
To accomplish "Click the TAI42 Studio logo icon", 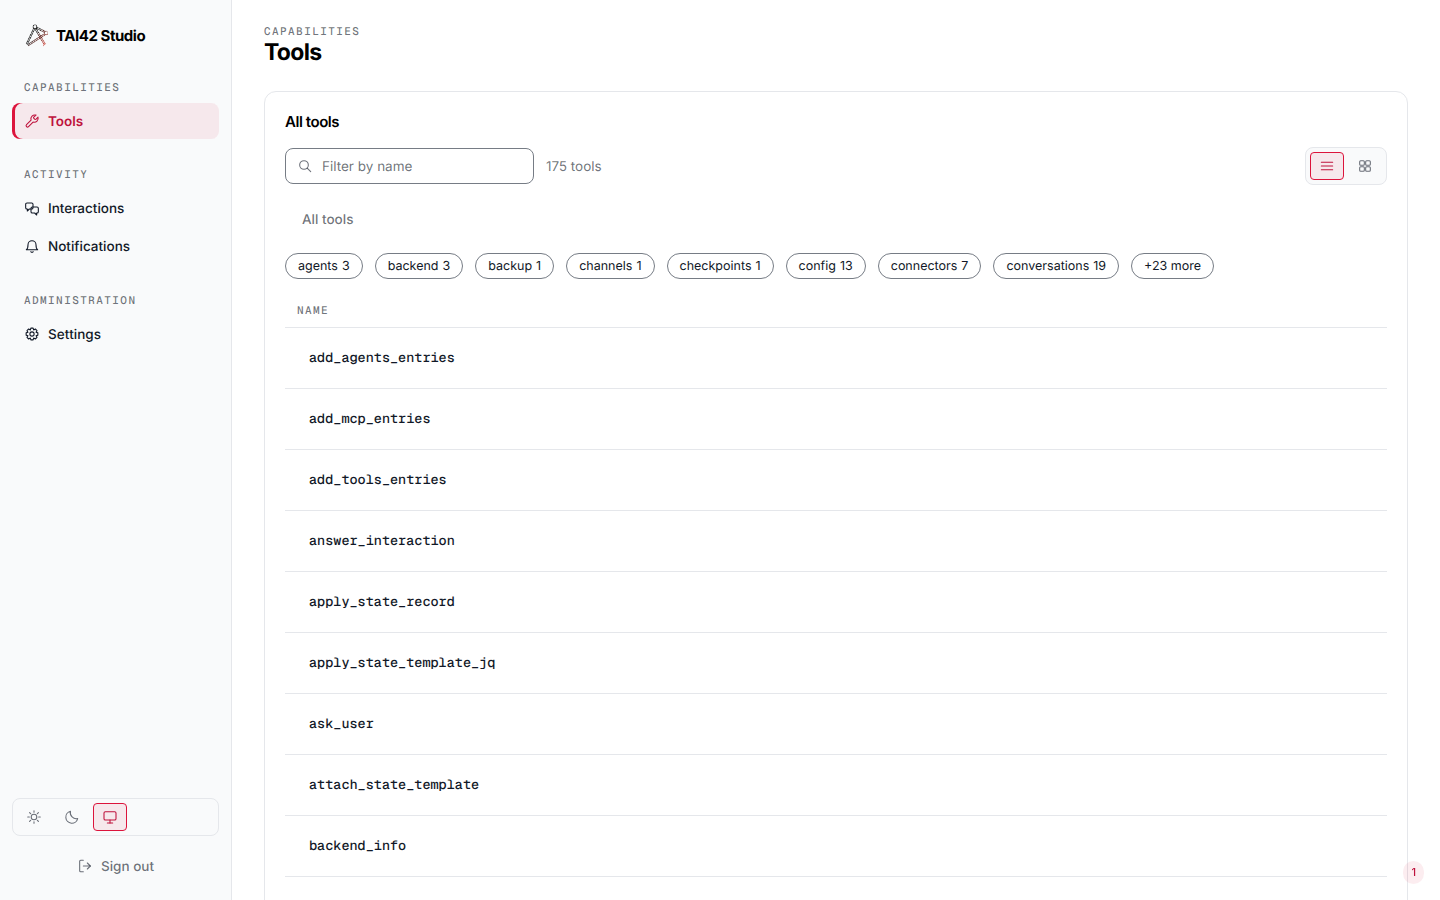I will 36,36.
